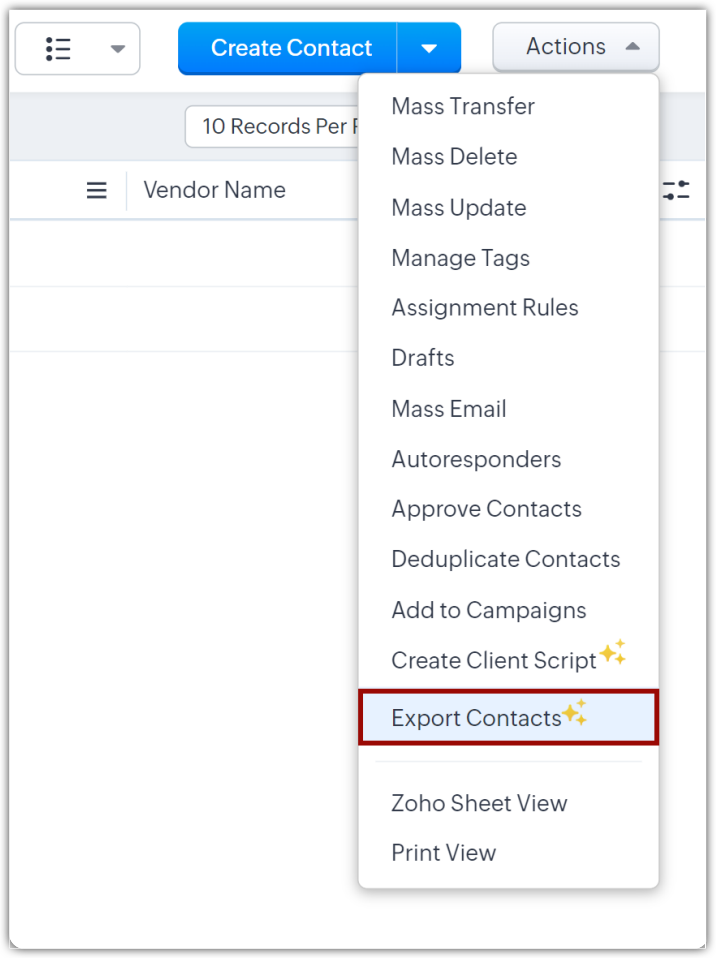Choose the Mass Delete option

pyautogui.click(x=454, y=157)
